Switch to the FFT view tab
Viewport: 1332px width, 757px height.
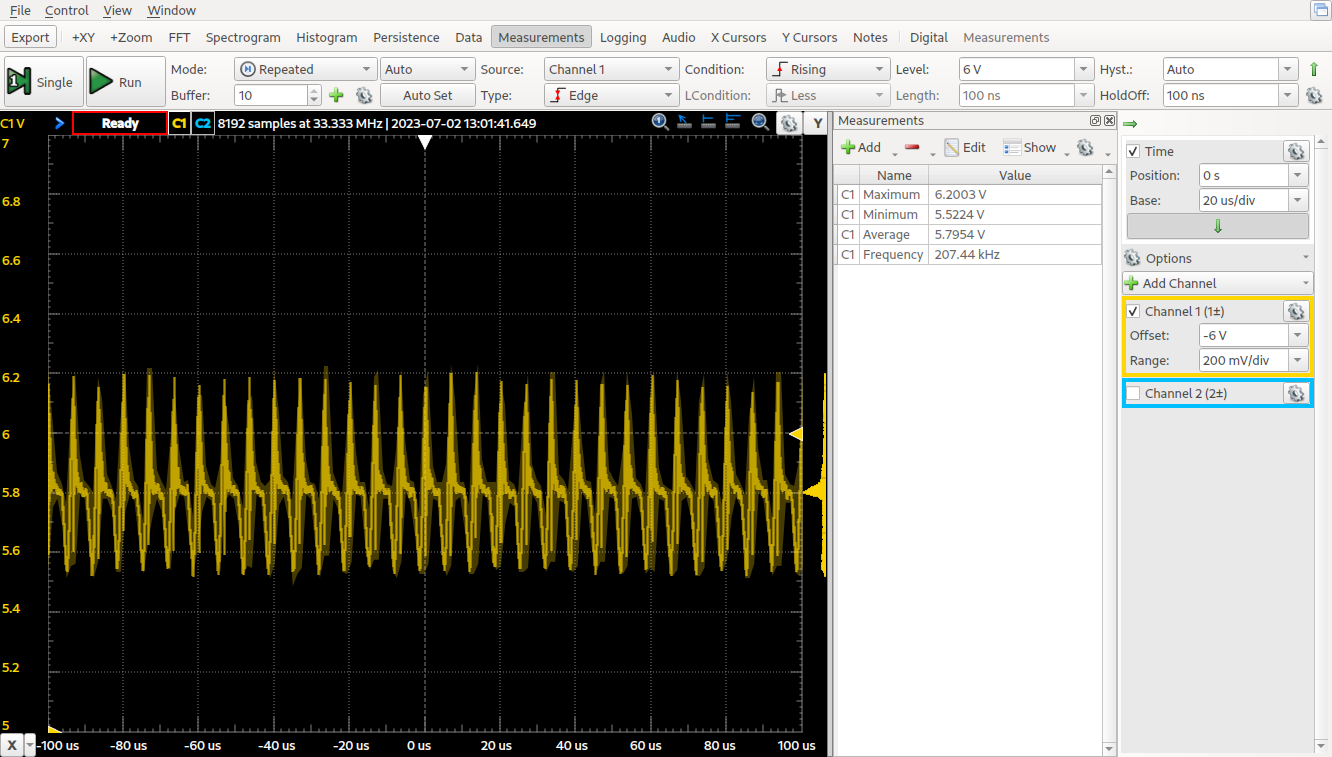point(179,37)
